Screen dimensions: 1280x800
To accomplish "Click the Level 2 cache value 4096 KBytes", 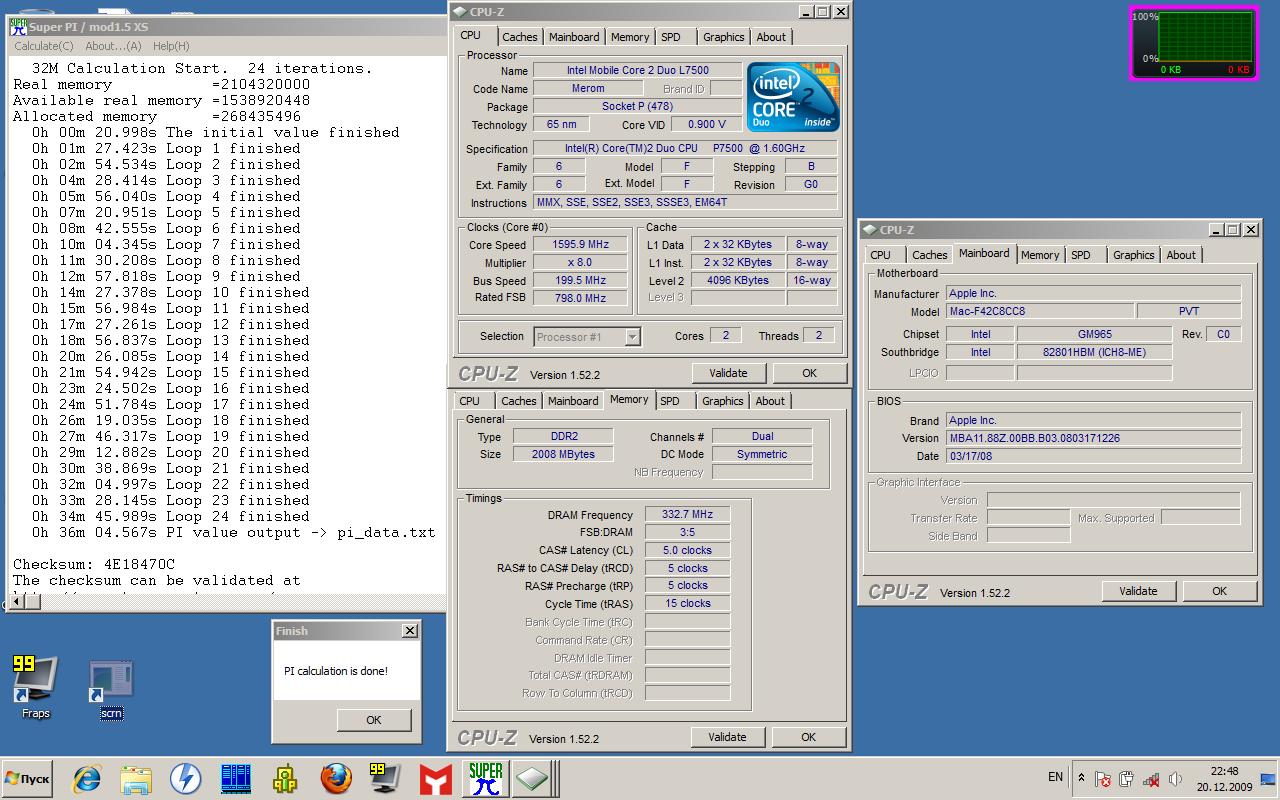I will tap(738, 281).
